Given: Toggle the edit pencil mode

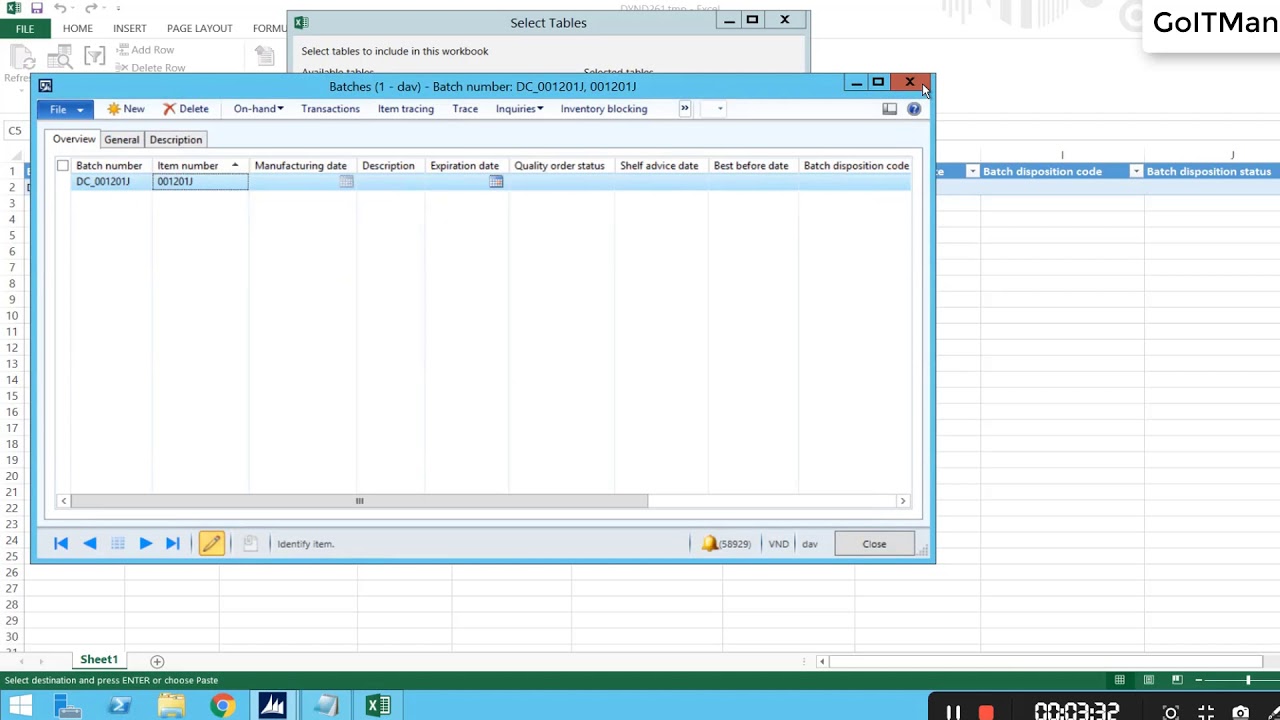Looking at the screenshot, I should 211,543.
